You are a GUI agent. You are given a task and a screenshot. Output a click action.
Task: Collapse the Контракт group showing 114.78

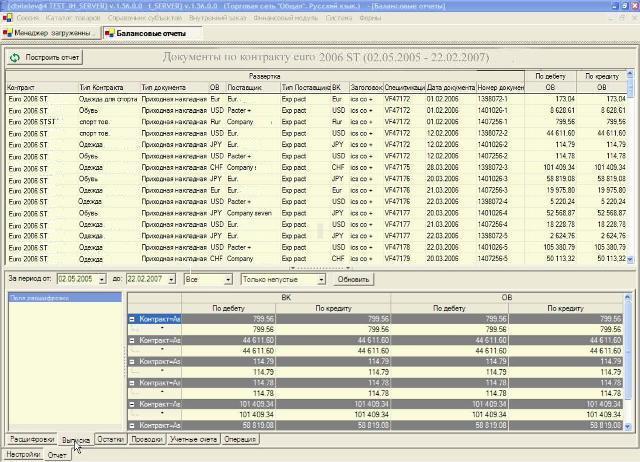click(x=132, y=383)
